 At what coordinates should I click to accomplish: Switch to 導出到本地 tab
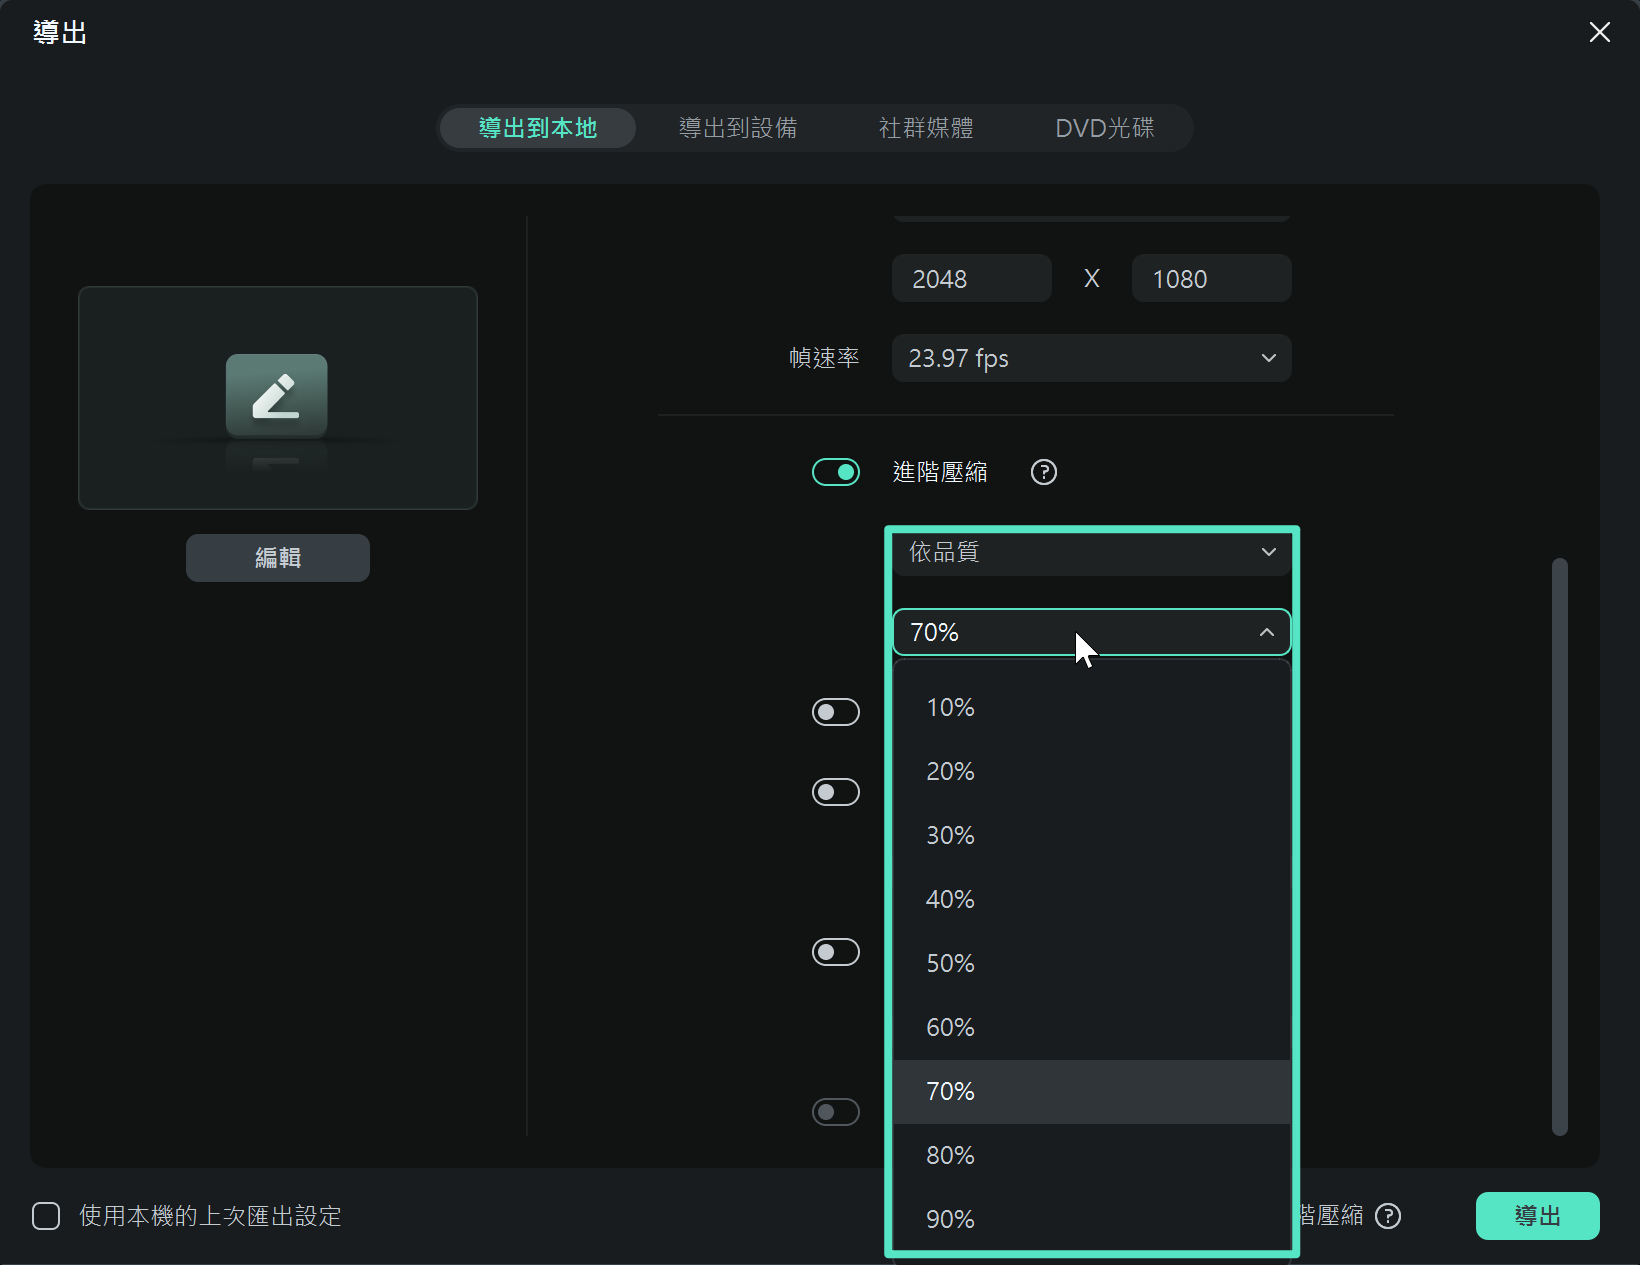[x=538, y=128]
